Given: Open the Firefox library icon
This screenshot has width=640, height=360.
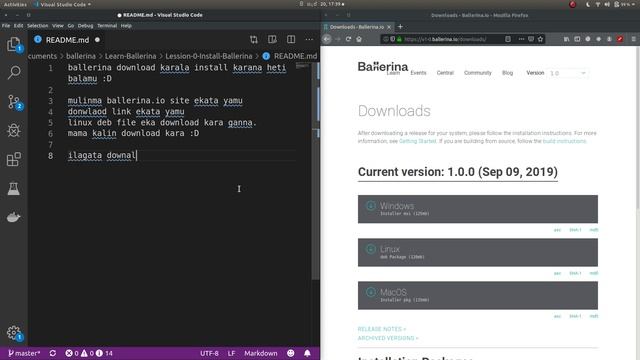Looking at the screenshot, I should click(x=567, y=39).
